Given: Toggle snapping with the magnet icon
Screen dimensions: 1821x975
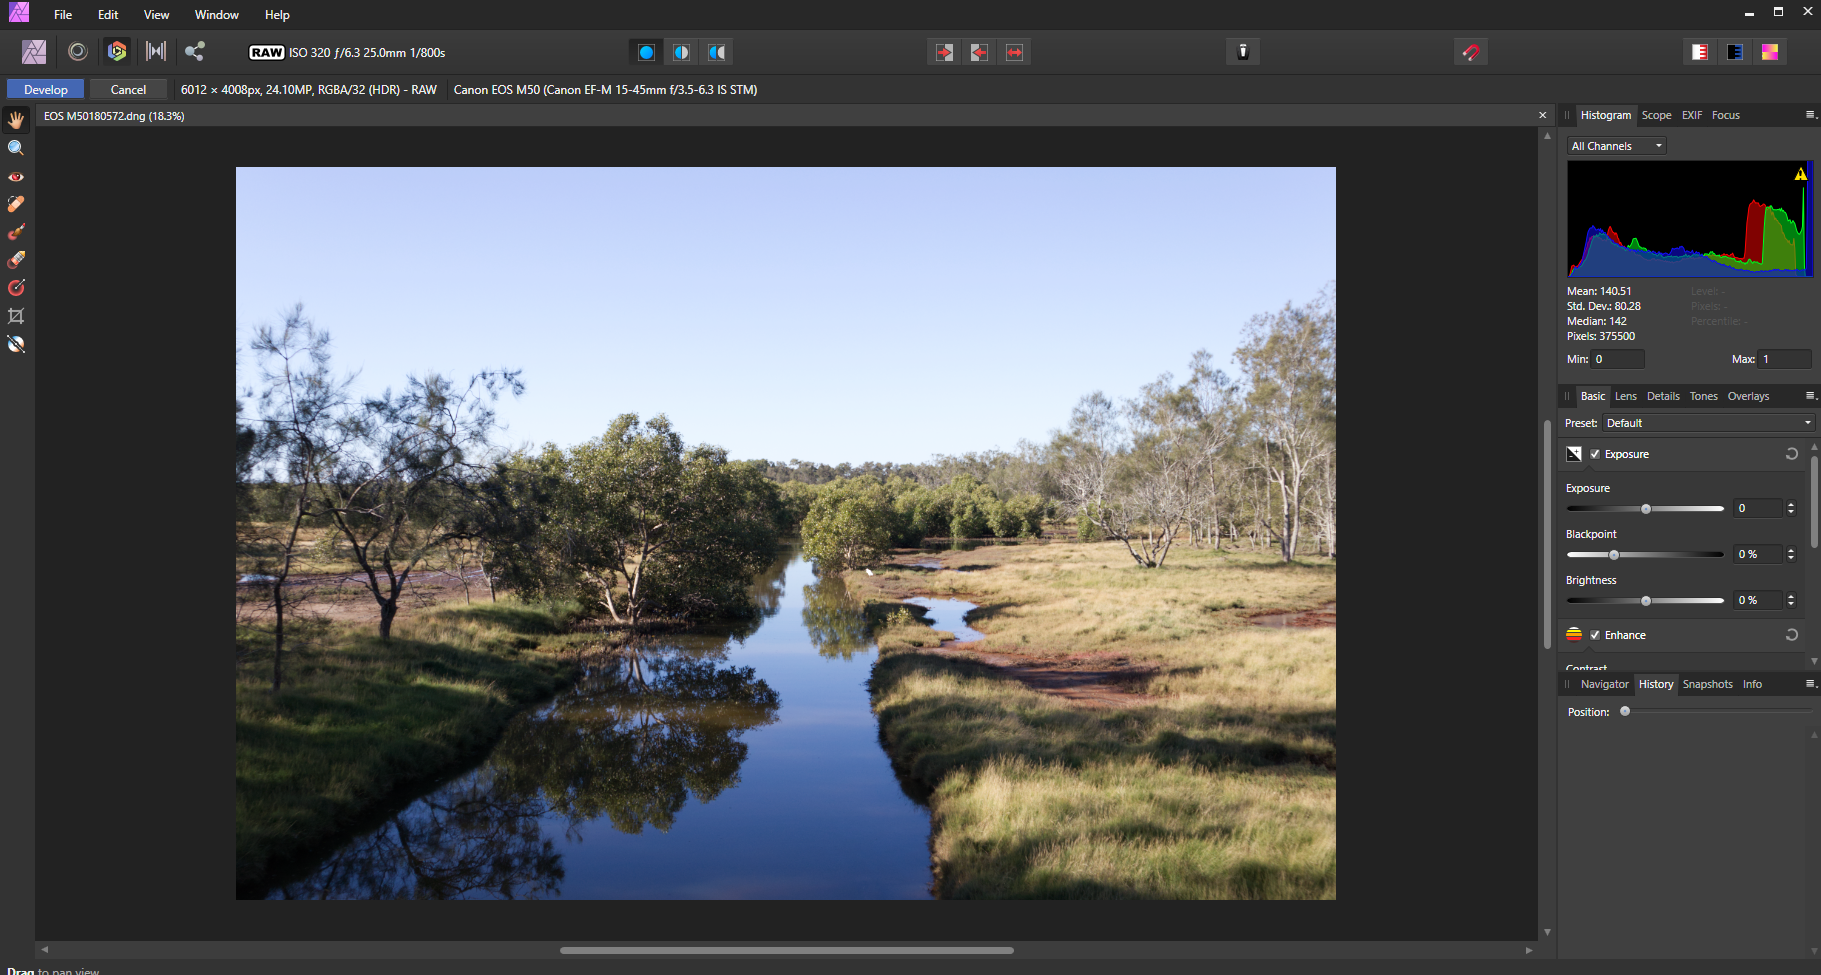Looking at the screenshot, I should 1471,52.
